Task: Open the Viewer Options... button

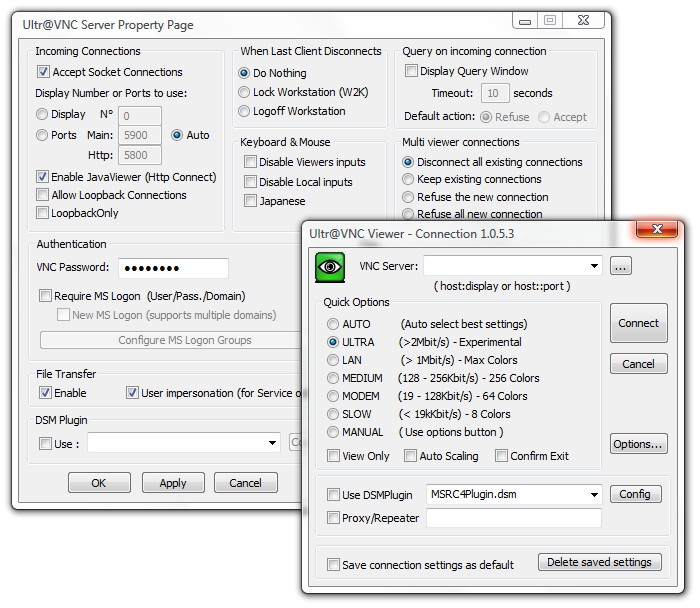Action: [x=638, y=444]
